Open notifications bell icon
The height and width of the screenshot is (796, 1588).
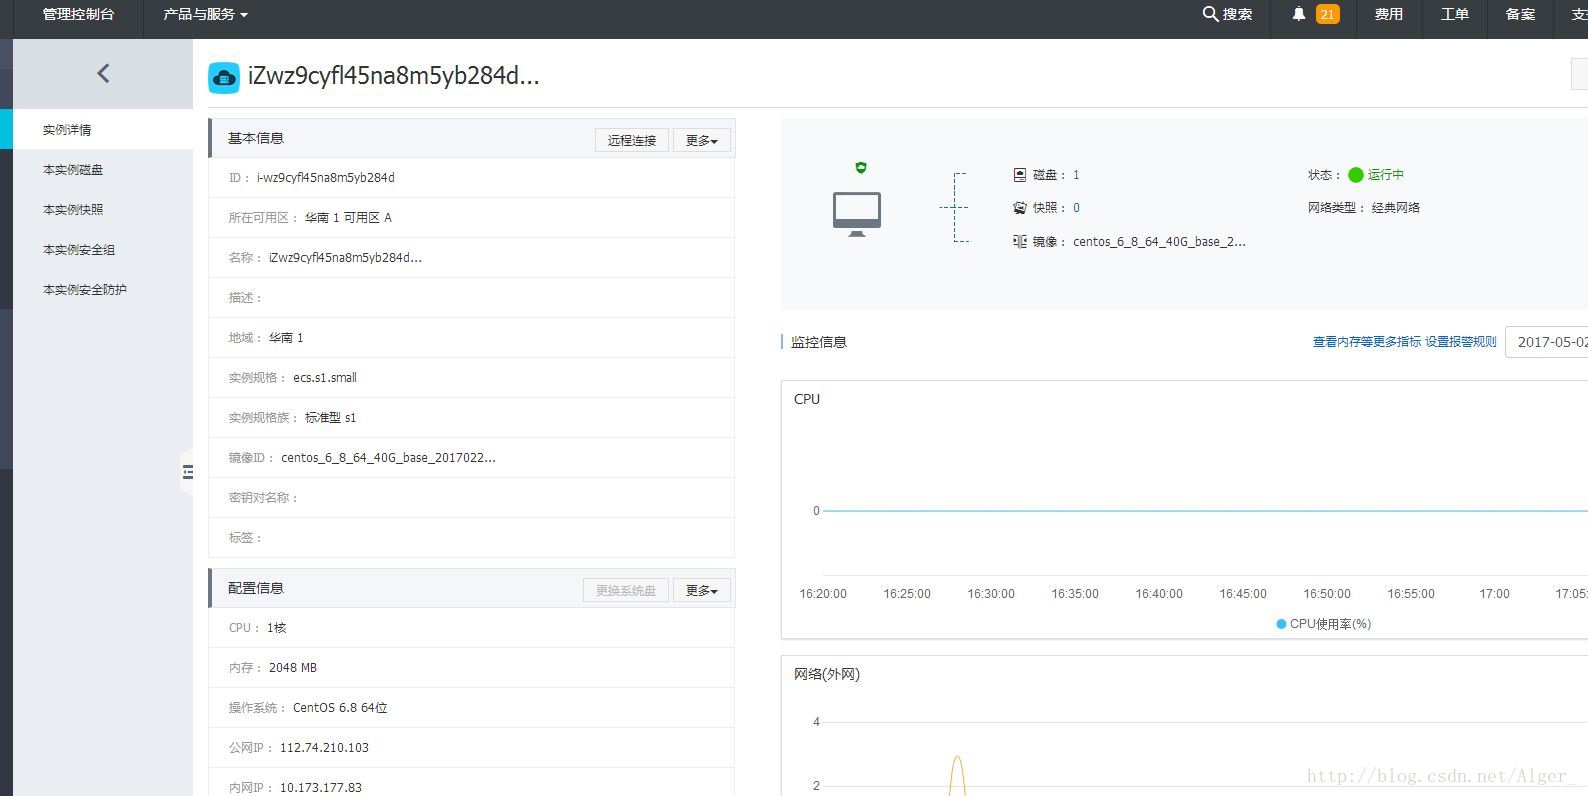tap(1299, 14)
